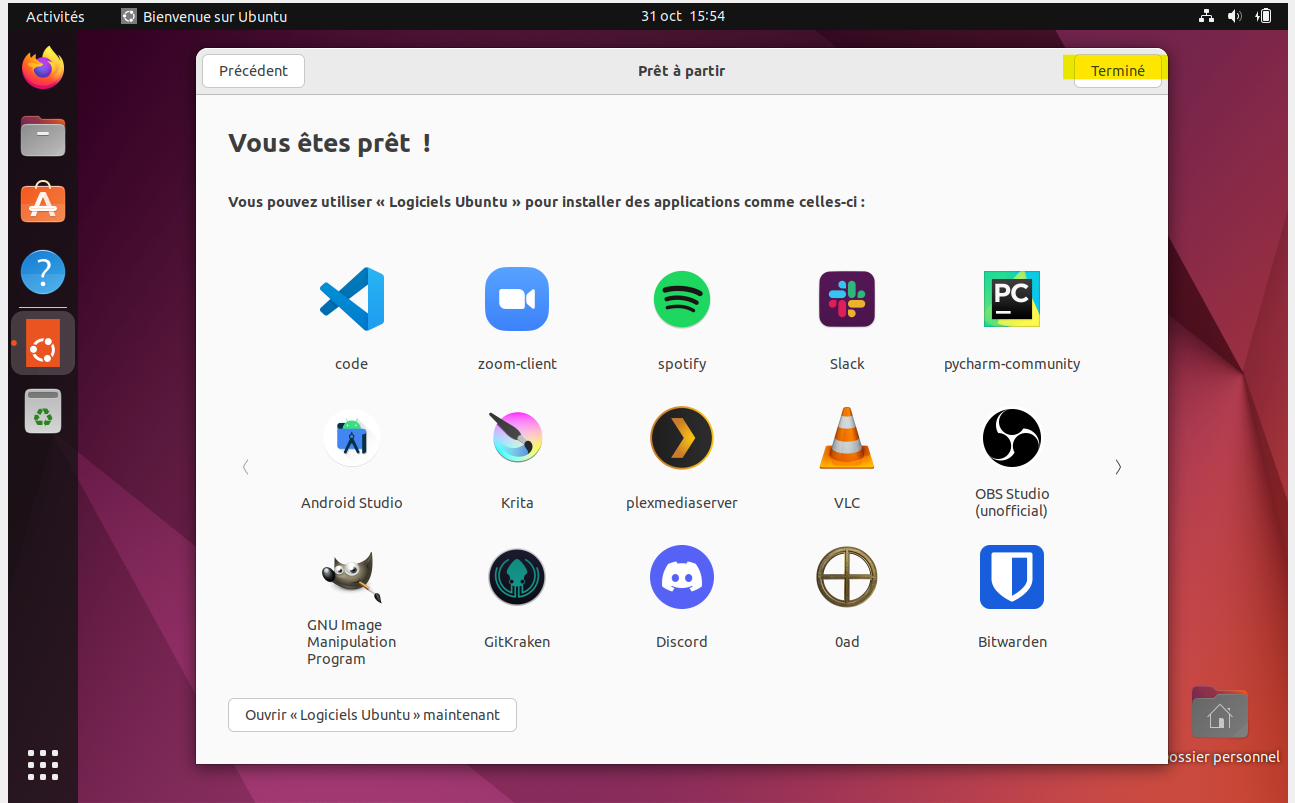Click the Visual Studio Code app icon
Screen dimensions: 1295x803
pos(351,299)
